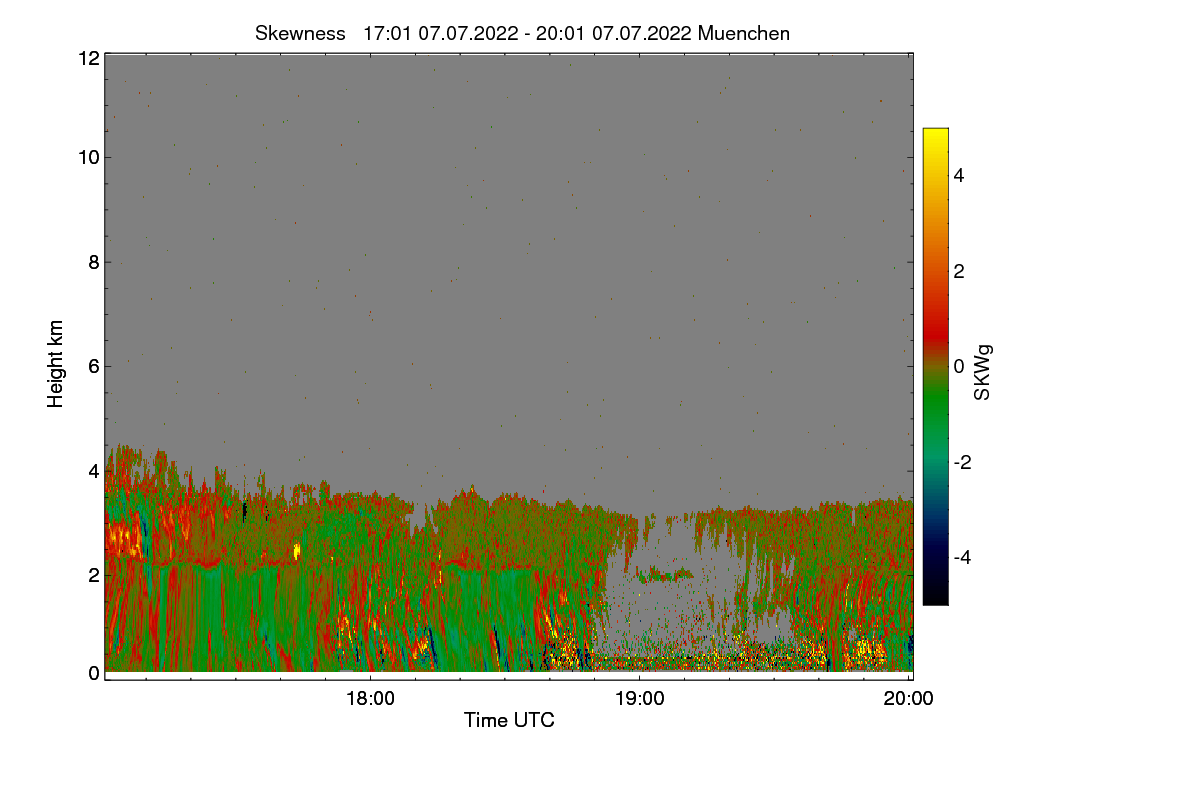Click the plot title 'Skewness ... Muenchen'

click(522, 33)
